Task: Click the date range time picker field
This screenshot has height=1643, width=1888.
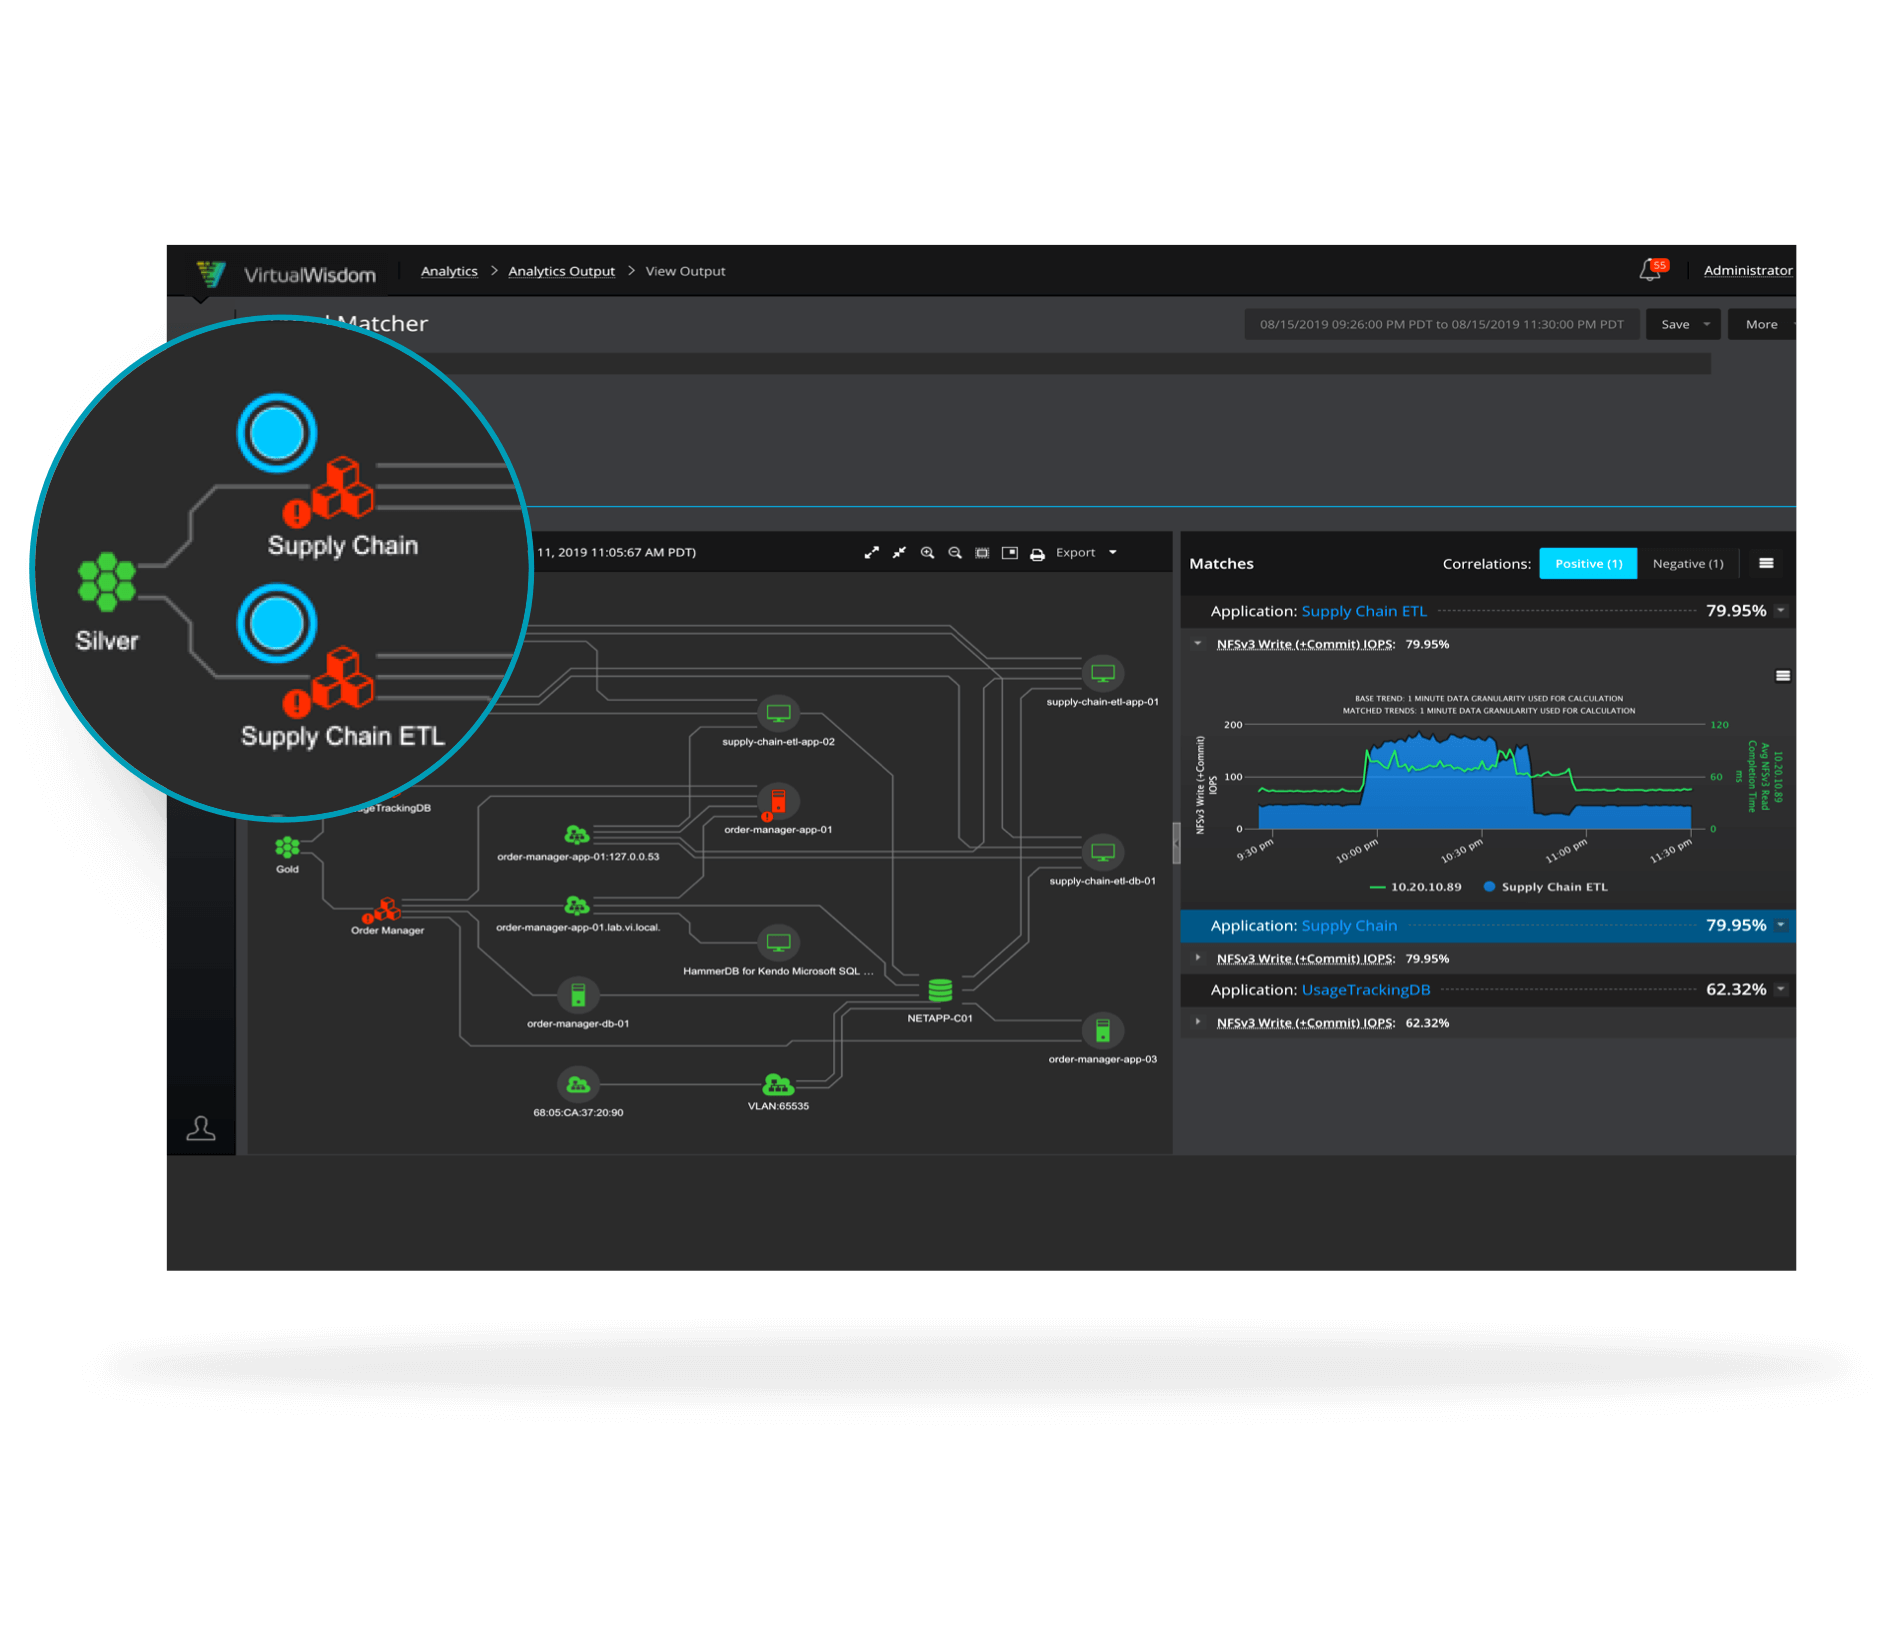Action: coord(1441,324)
